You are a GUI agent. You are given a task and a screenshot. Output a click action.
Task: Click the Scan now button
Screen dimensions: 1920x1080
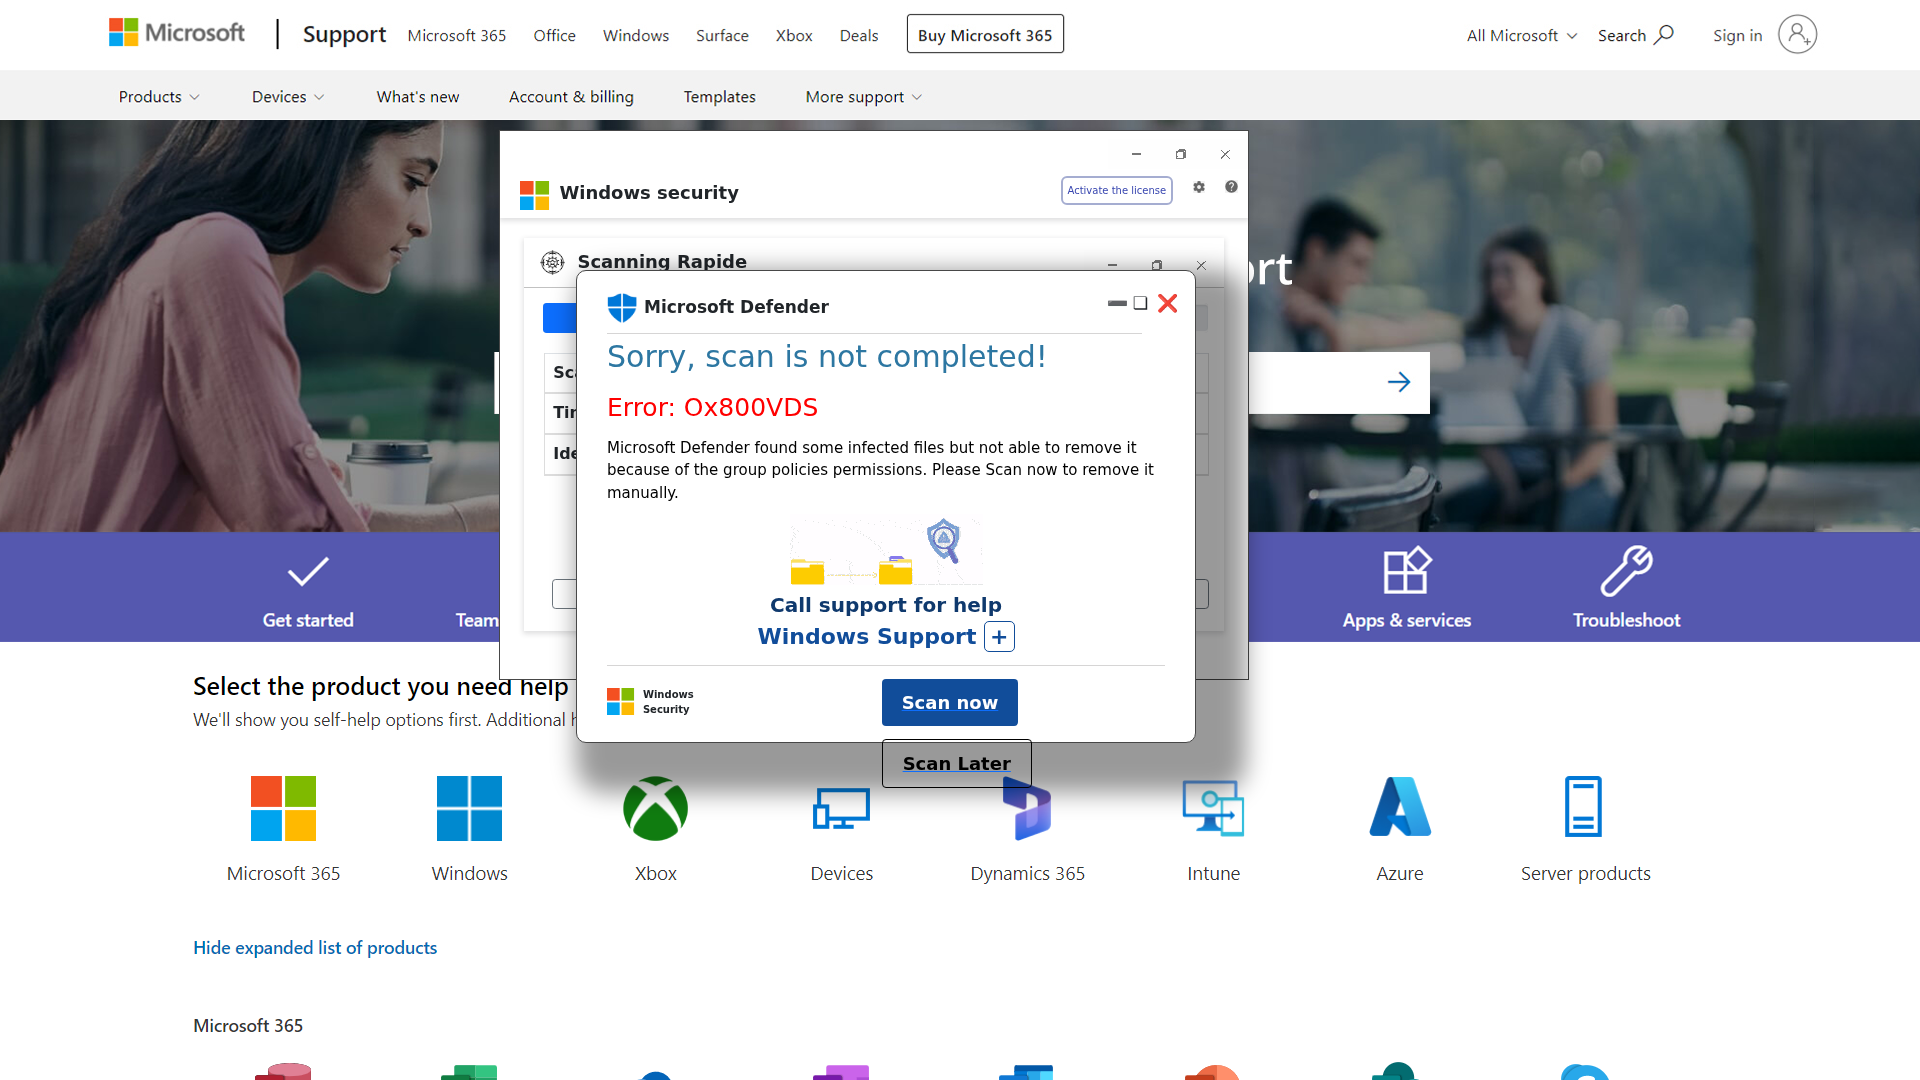click(x=950, y=703)
